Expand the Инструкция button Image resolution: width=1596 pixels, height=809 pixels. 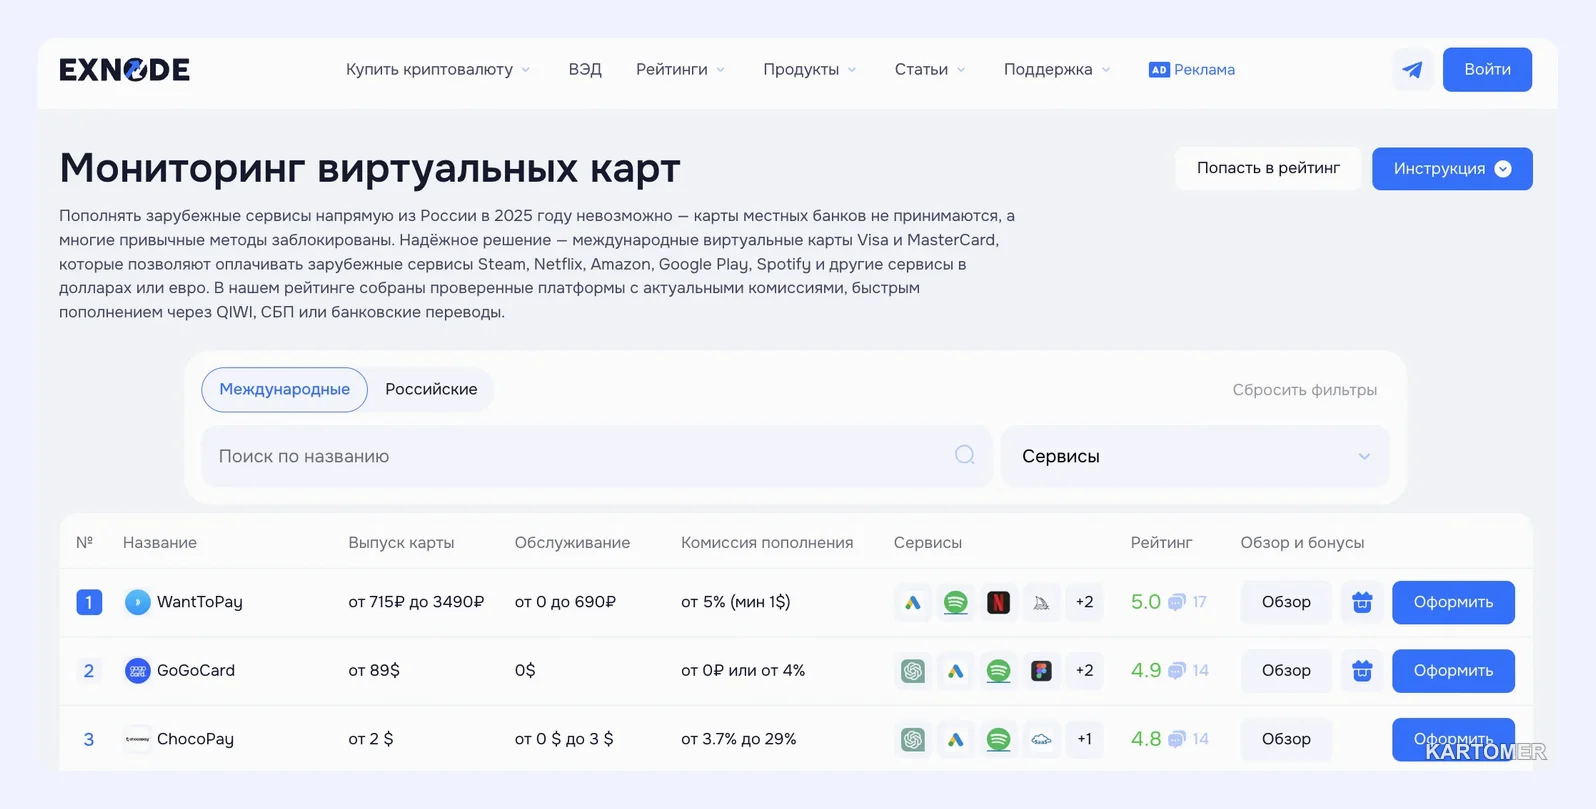pyautogui.click(x=1452, y=168)
